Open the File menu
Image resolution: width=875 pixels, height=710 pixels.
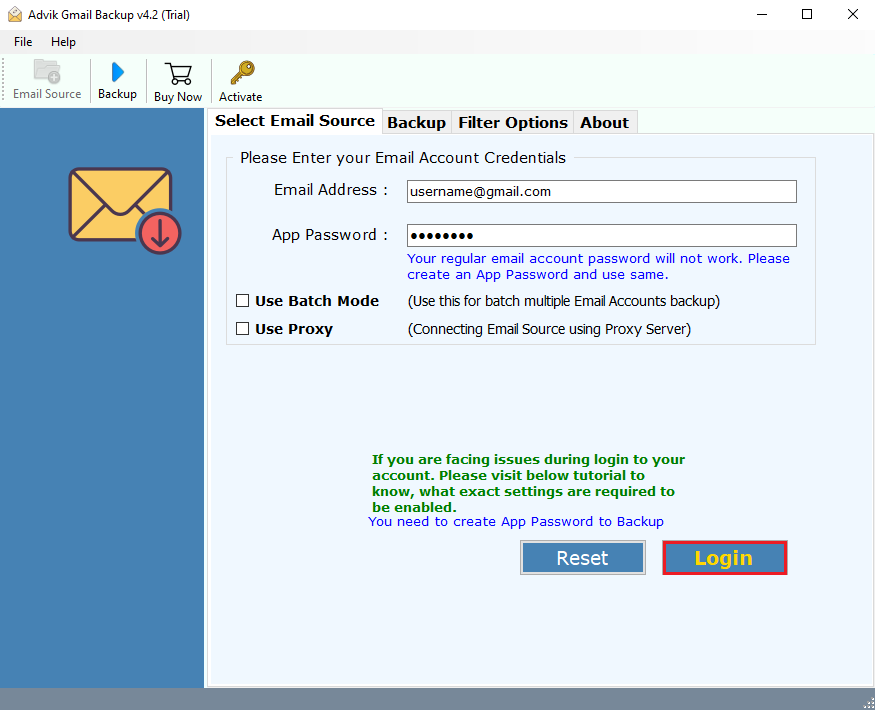[23, 42]
